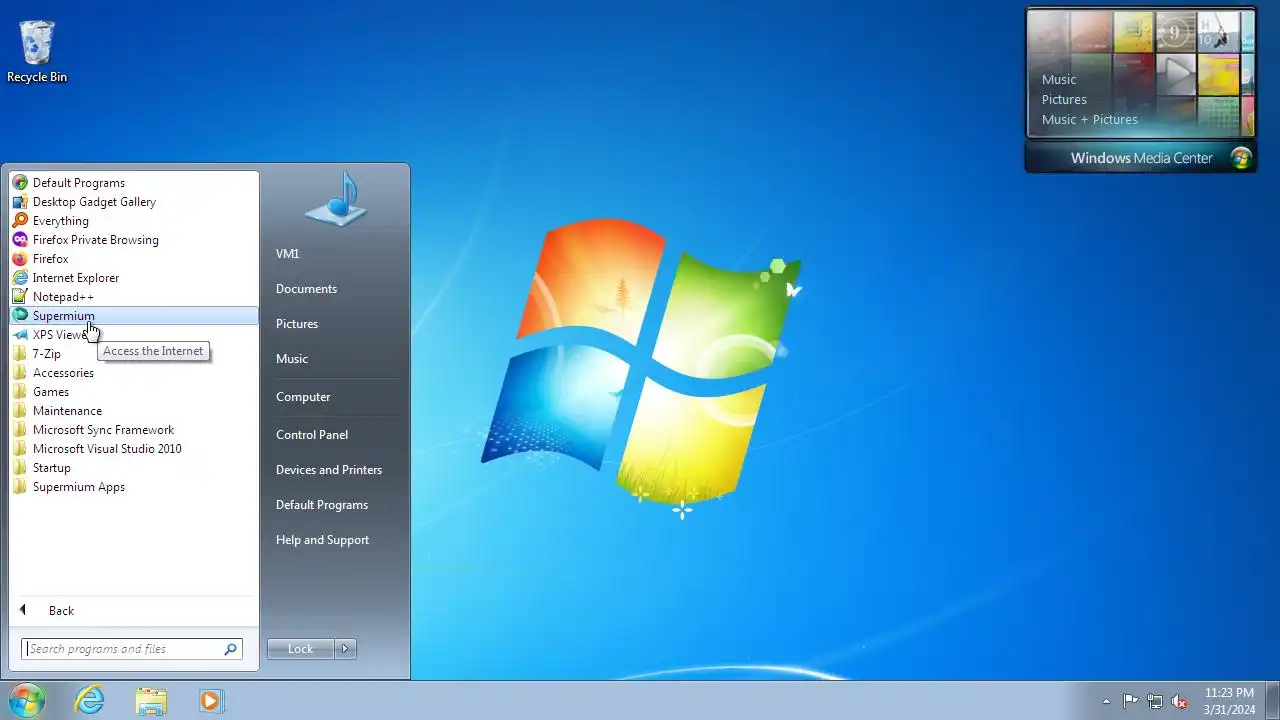Image resolution: width=1280 pixels, height=720 pixels.
Task: Click the user account music note picture
Action: (336, 198)
